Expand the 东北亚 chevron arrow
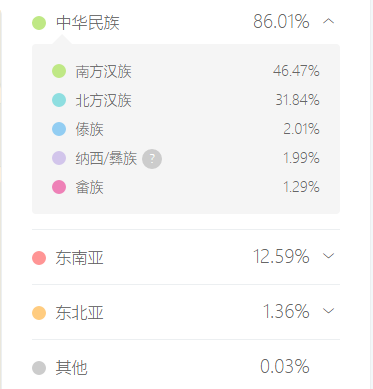 point(329,311)
